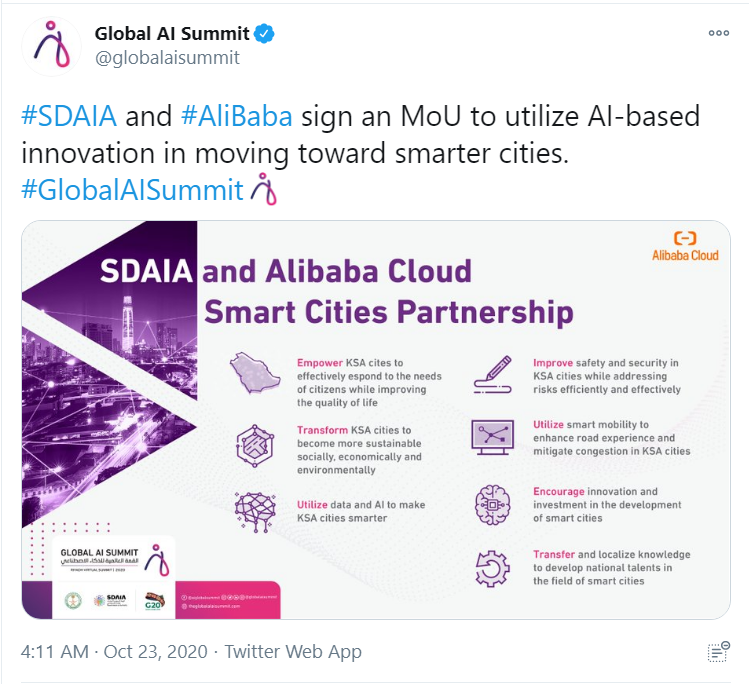The height and width of the screenshot is (684, 750).
Task: Click the Saudi Arabia map icon
Action: tap(255, 373)
